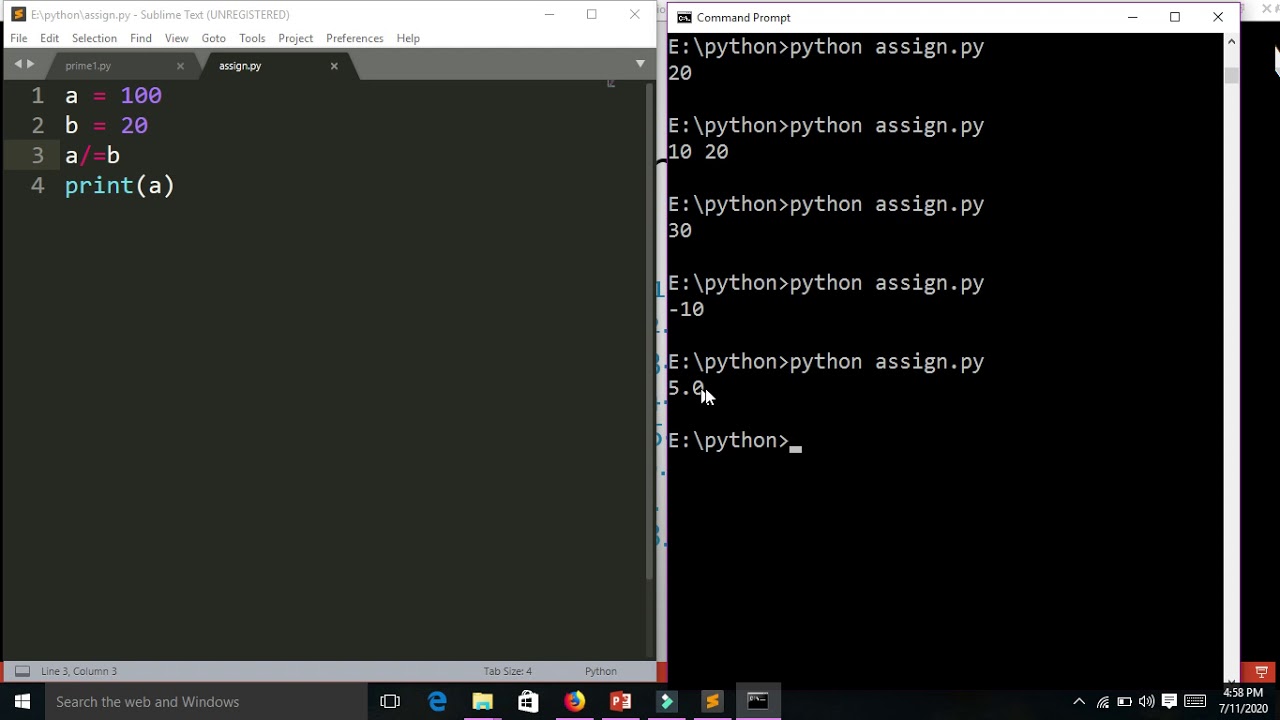Open the touch keyboard tray icon
1280x720 pixels.
point(1195,702)
